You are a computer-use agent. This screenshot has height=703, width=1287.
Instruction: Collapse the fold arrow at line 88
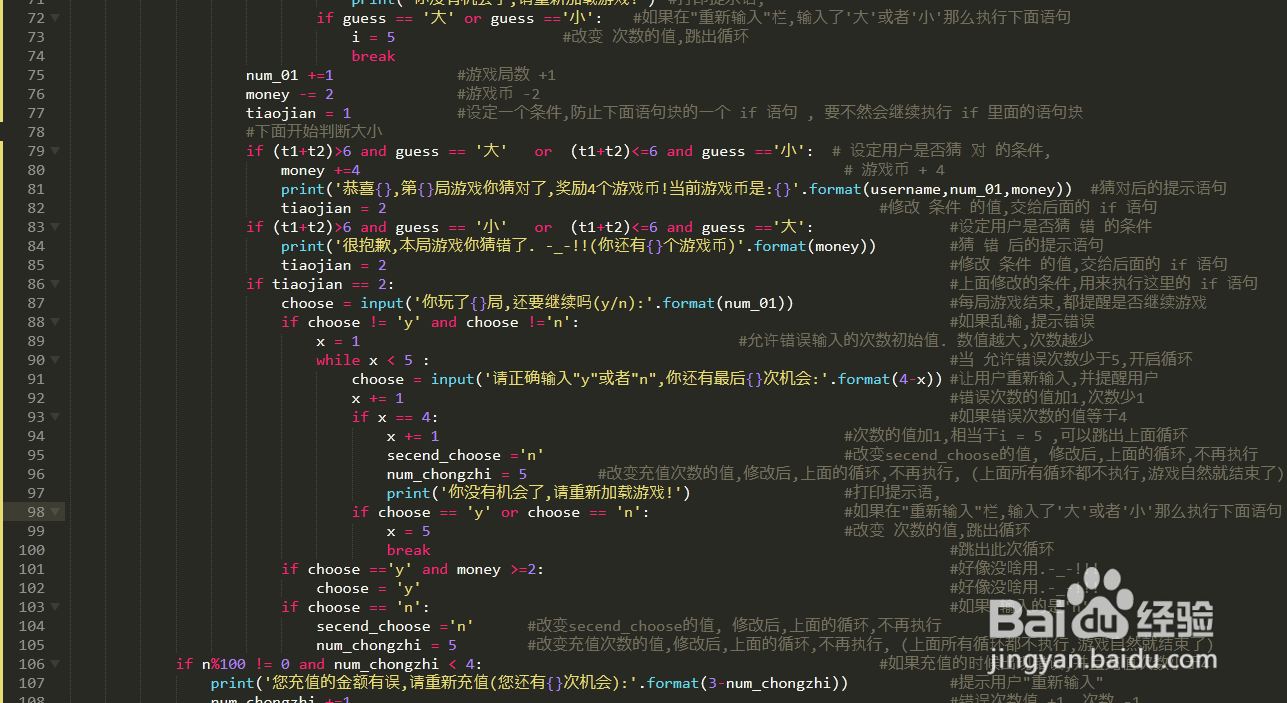point(55,323)
